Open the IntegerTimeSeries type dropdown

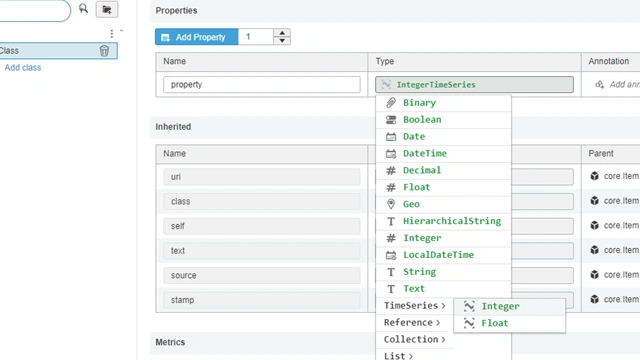(474, 84)
